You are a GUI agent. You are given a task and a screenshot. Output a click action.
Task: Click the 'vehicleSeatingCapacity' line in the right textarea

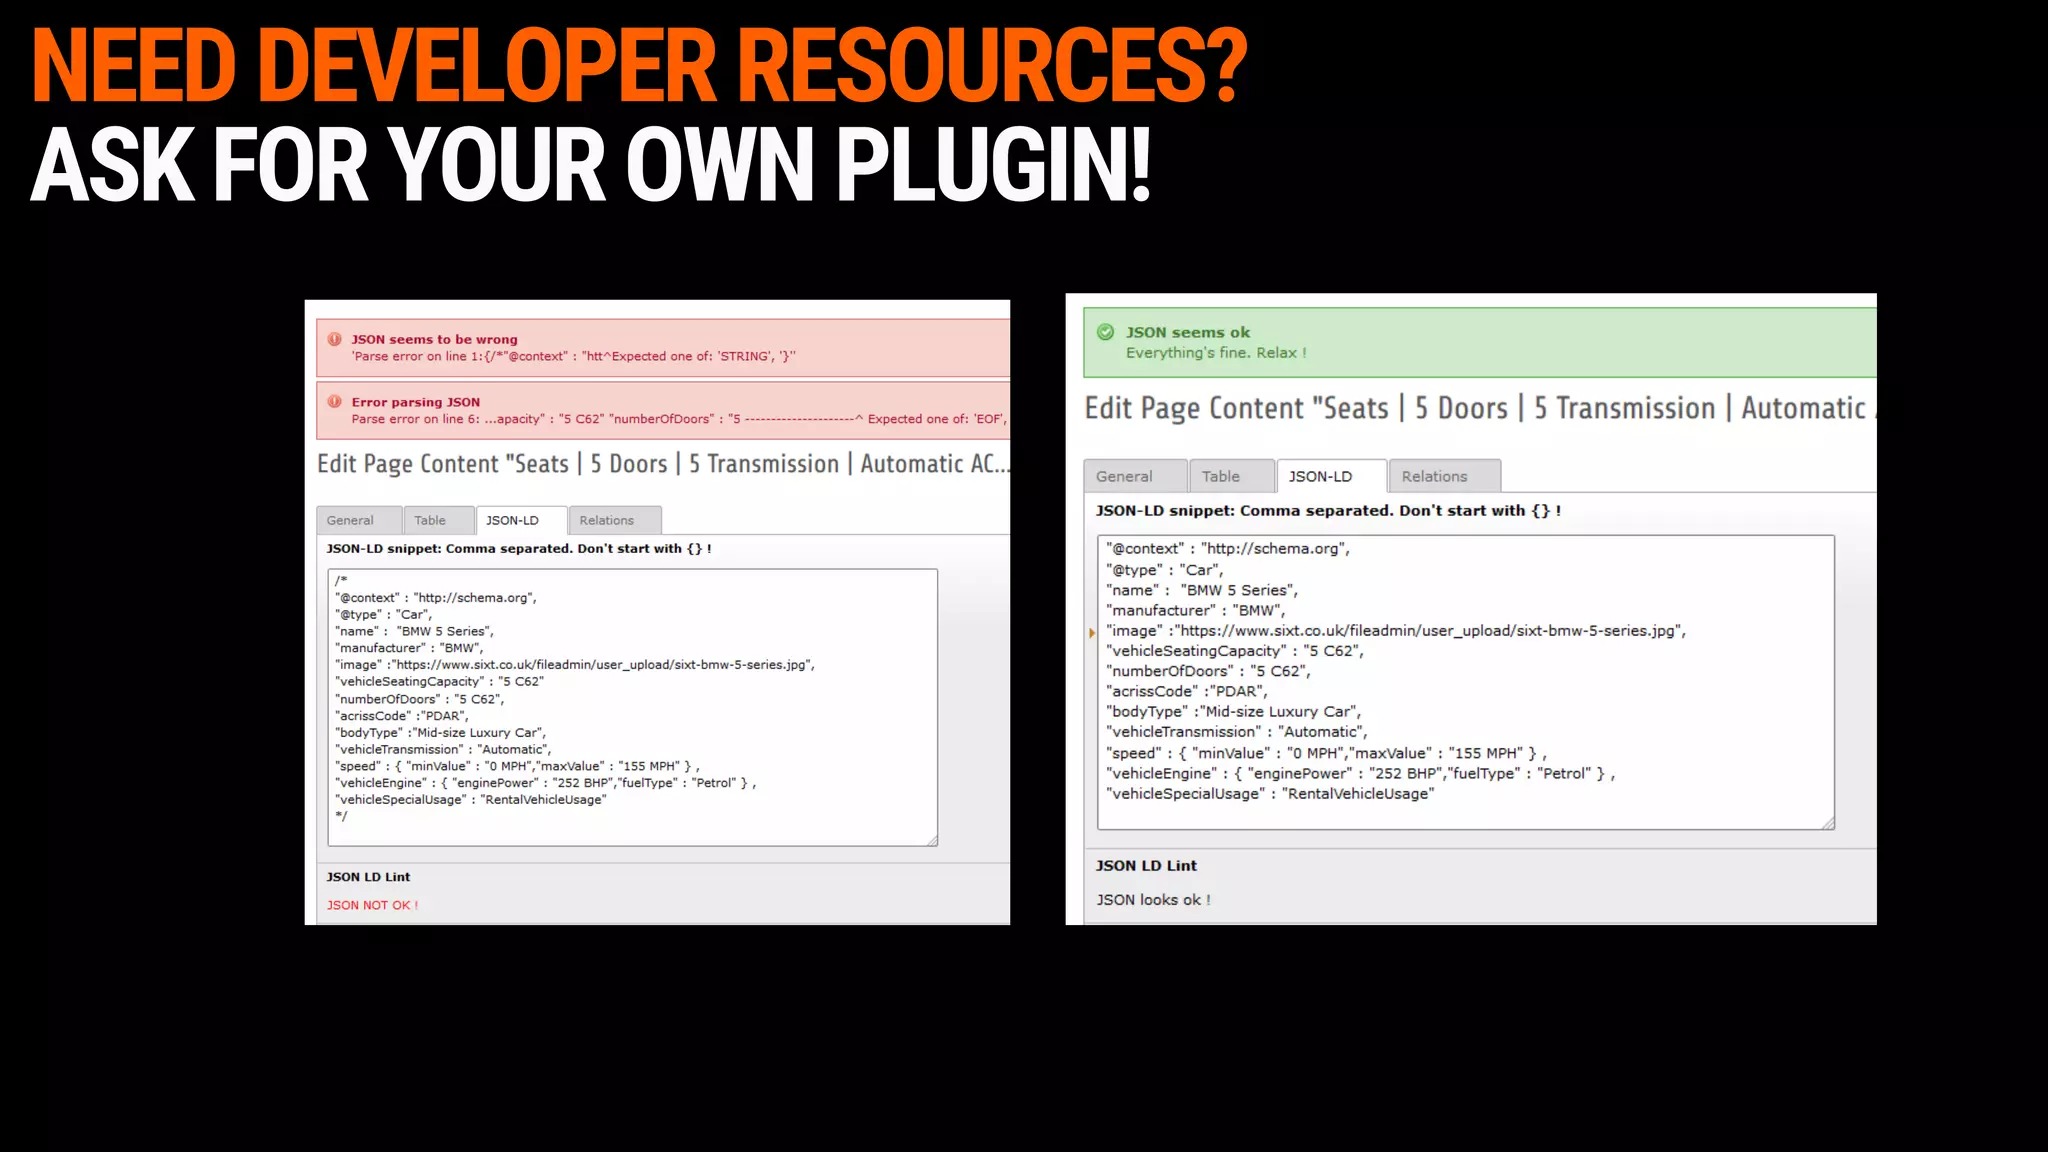1235,651
